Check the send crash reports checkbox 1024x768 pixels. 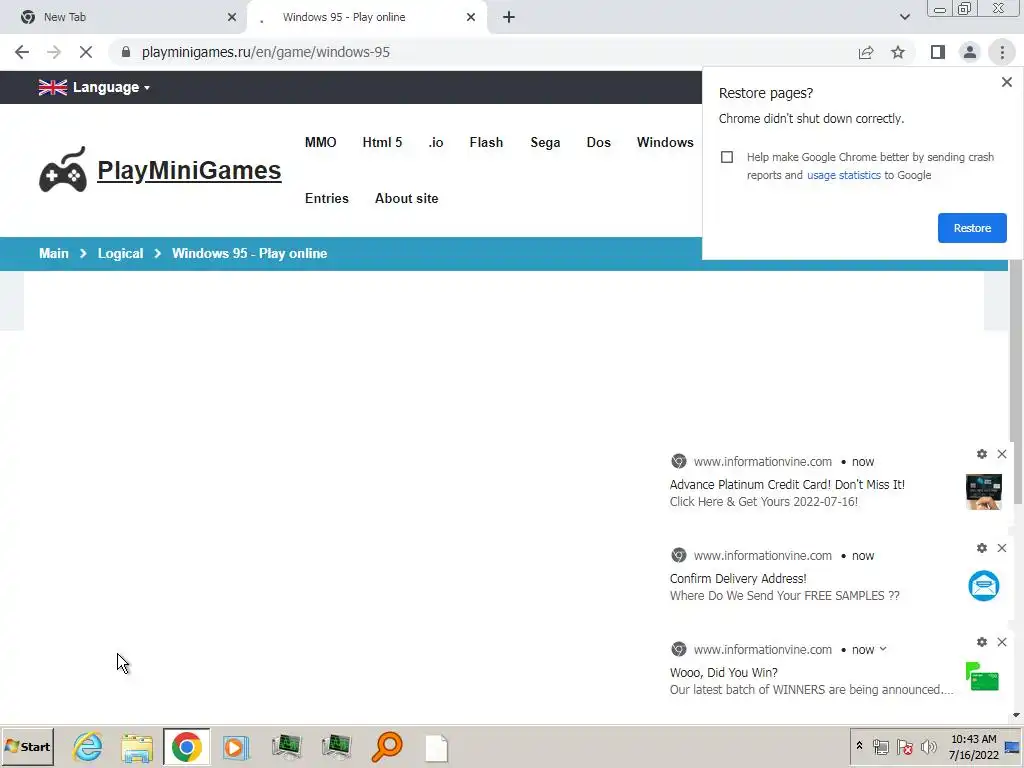(727, 157)
